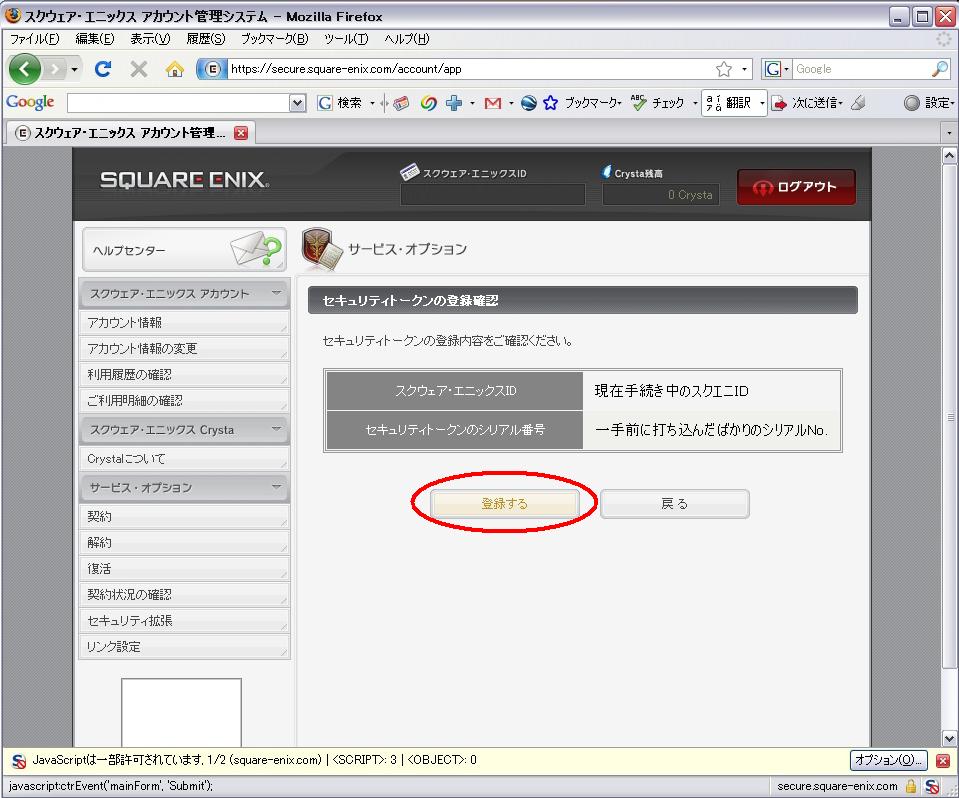Open 利用履歴の確認 sidebar link

pyautogui.click(x=184, y=374)
